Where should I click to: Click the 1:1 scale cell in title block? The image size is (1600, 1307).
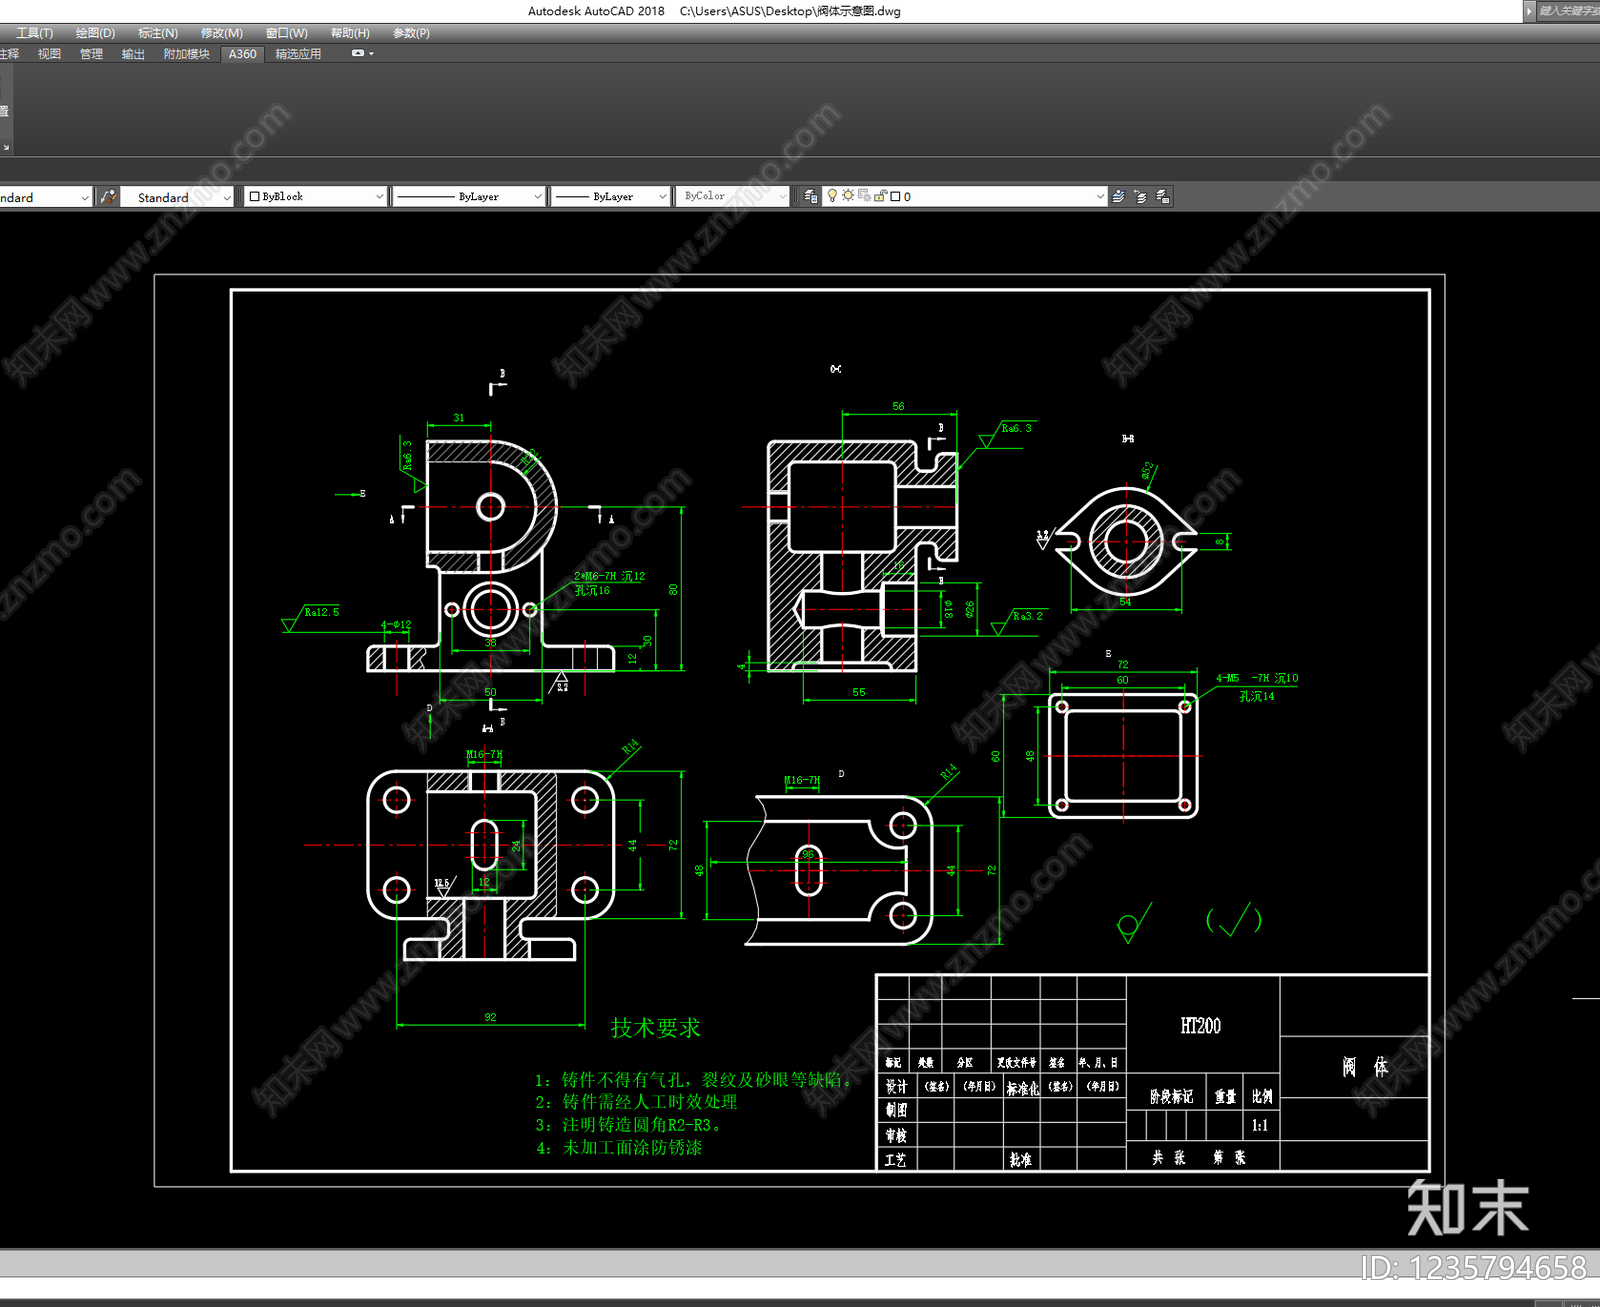(1260, 1126)
